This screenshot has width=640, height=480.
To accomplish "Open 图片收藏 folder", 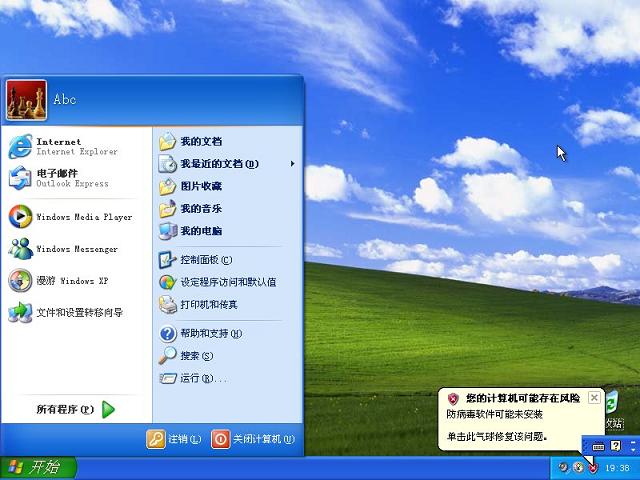I will [x=200, y=186].
